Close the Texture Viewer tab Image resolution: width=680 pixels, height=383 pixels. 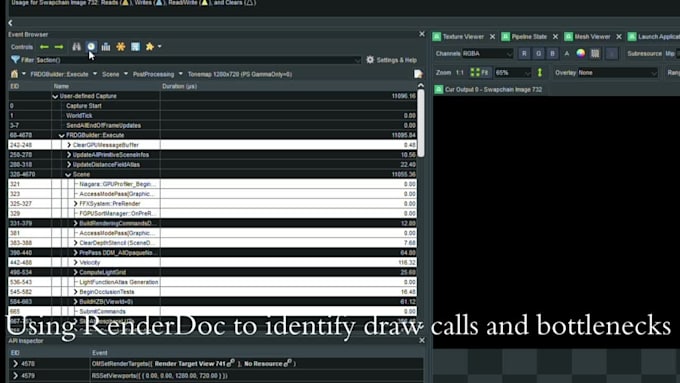click(492, 37)
